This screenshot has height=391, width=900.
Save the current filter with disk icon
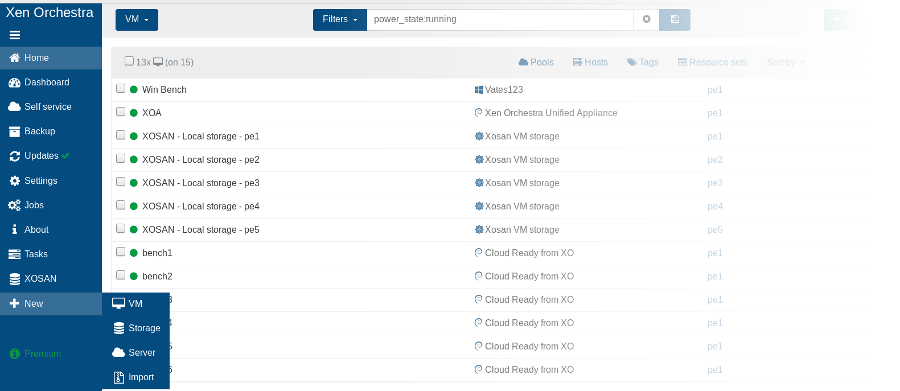point(674,19)
